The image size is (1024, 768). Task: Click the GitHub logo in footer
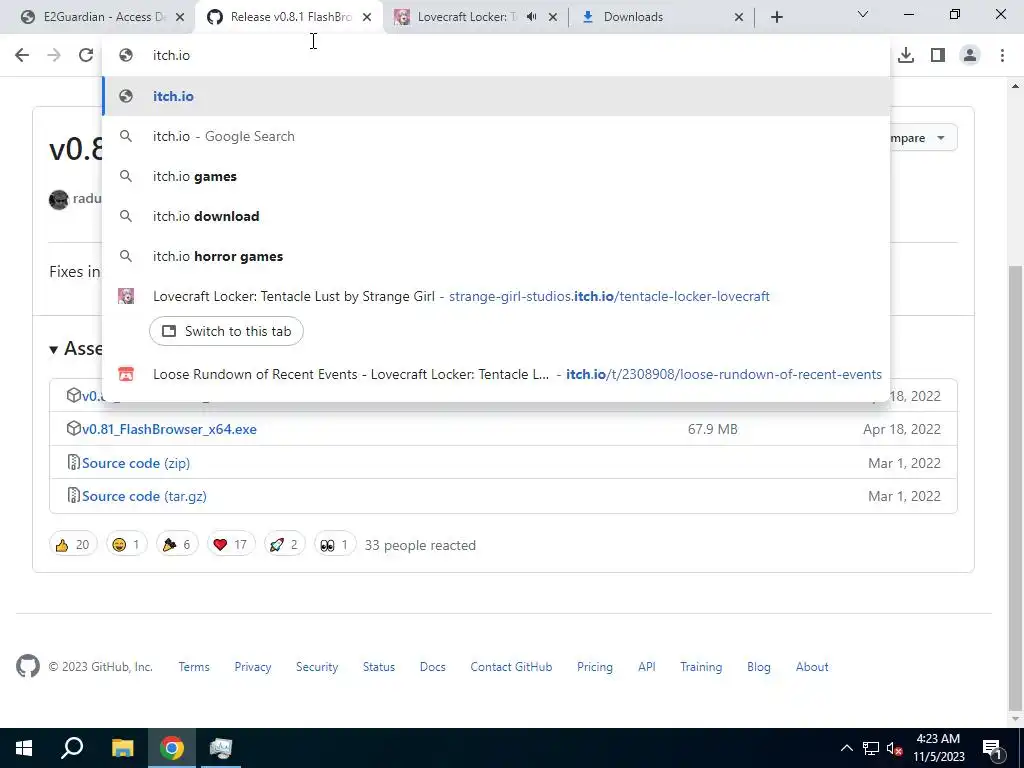tap(27, 666)
